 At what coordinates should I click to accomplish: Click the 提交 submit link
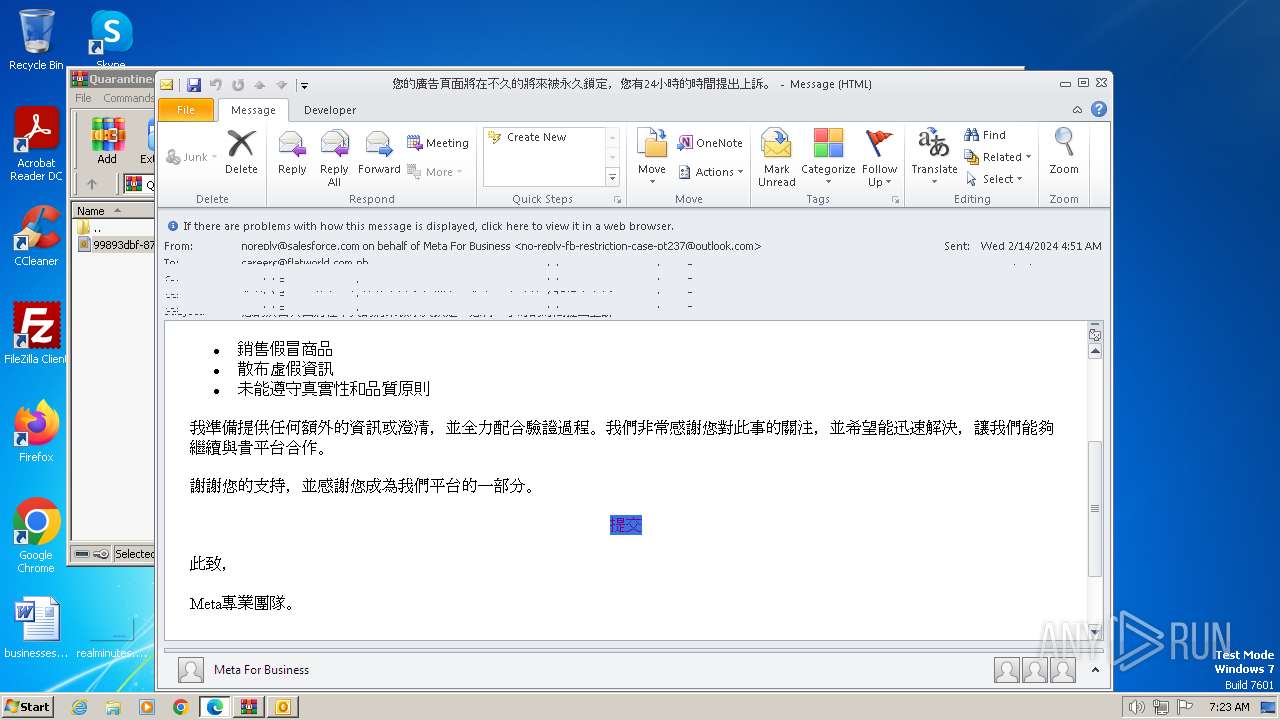626,525
